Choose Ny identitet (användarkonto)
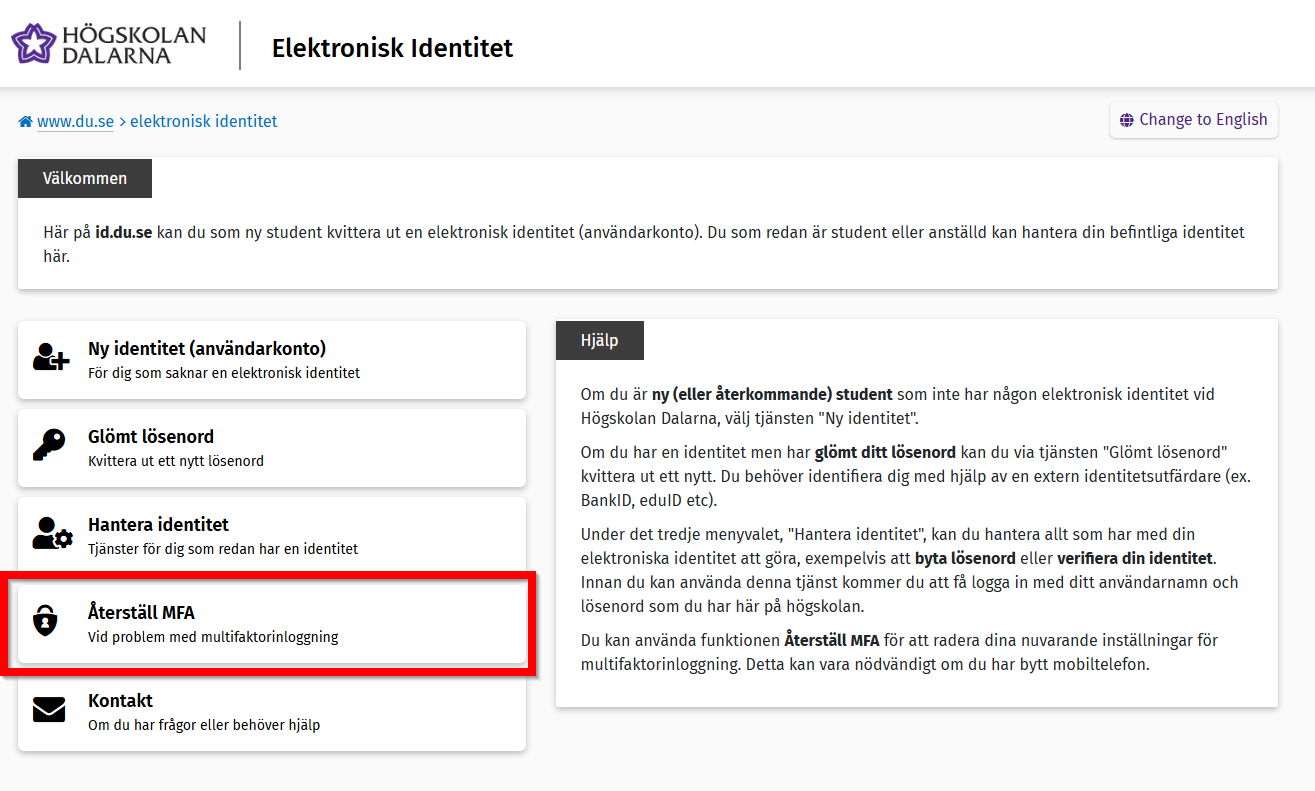This screenshot has width=1315, height=791. click(270, 359)
